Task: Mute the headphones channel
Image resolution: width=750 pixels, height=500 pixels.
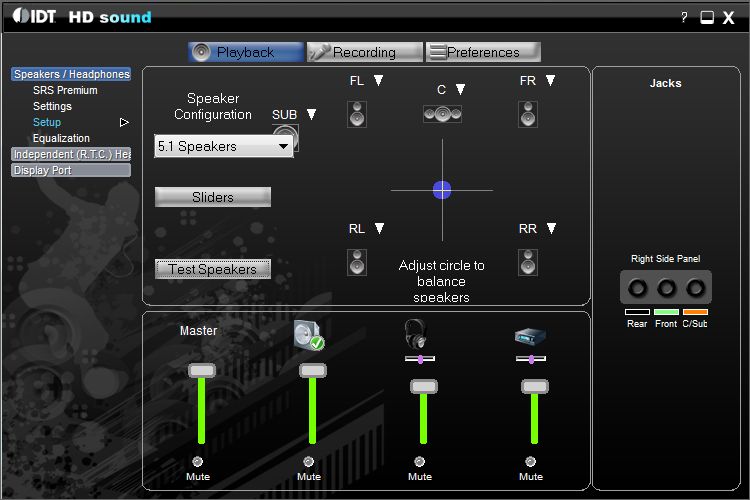Action: click(419, 461)
